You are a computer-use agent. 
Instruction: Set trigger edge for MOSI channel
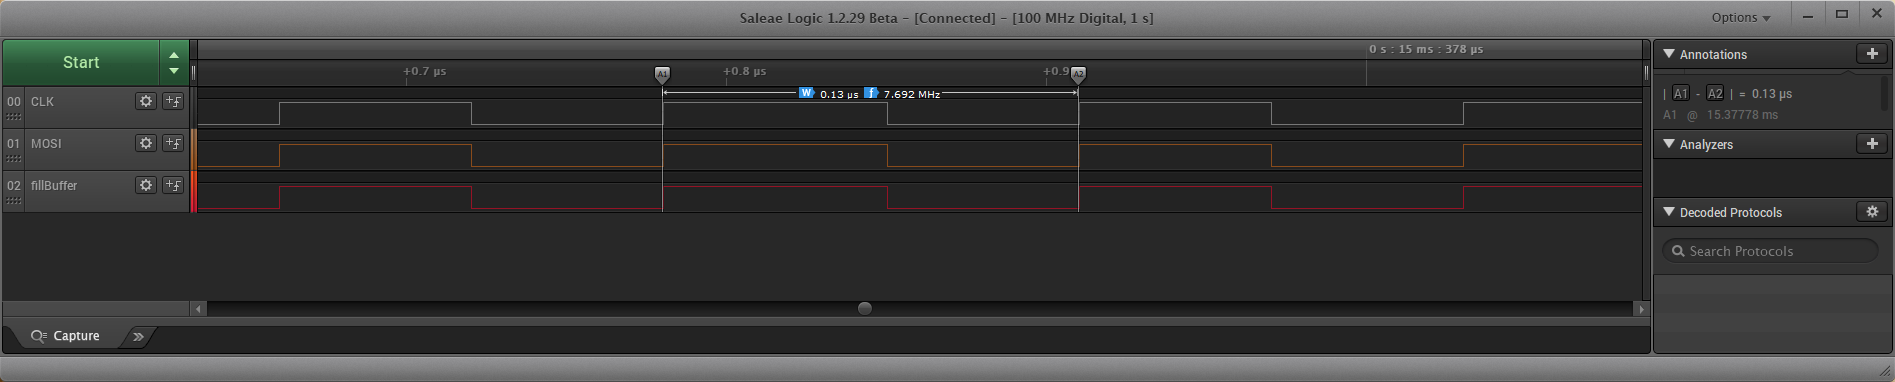tap(173, 143)
